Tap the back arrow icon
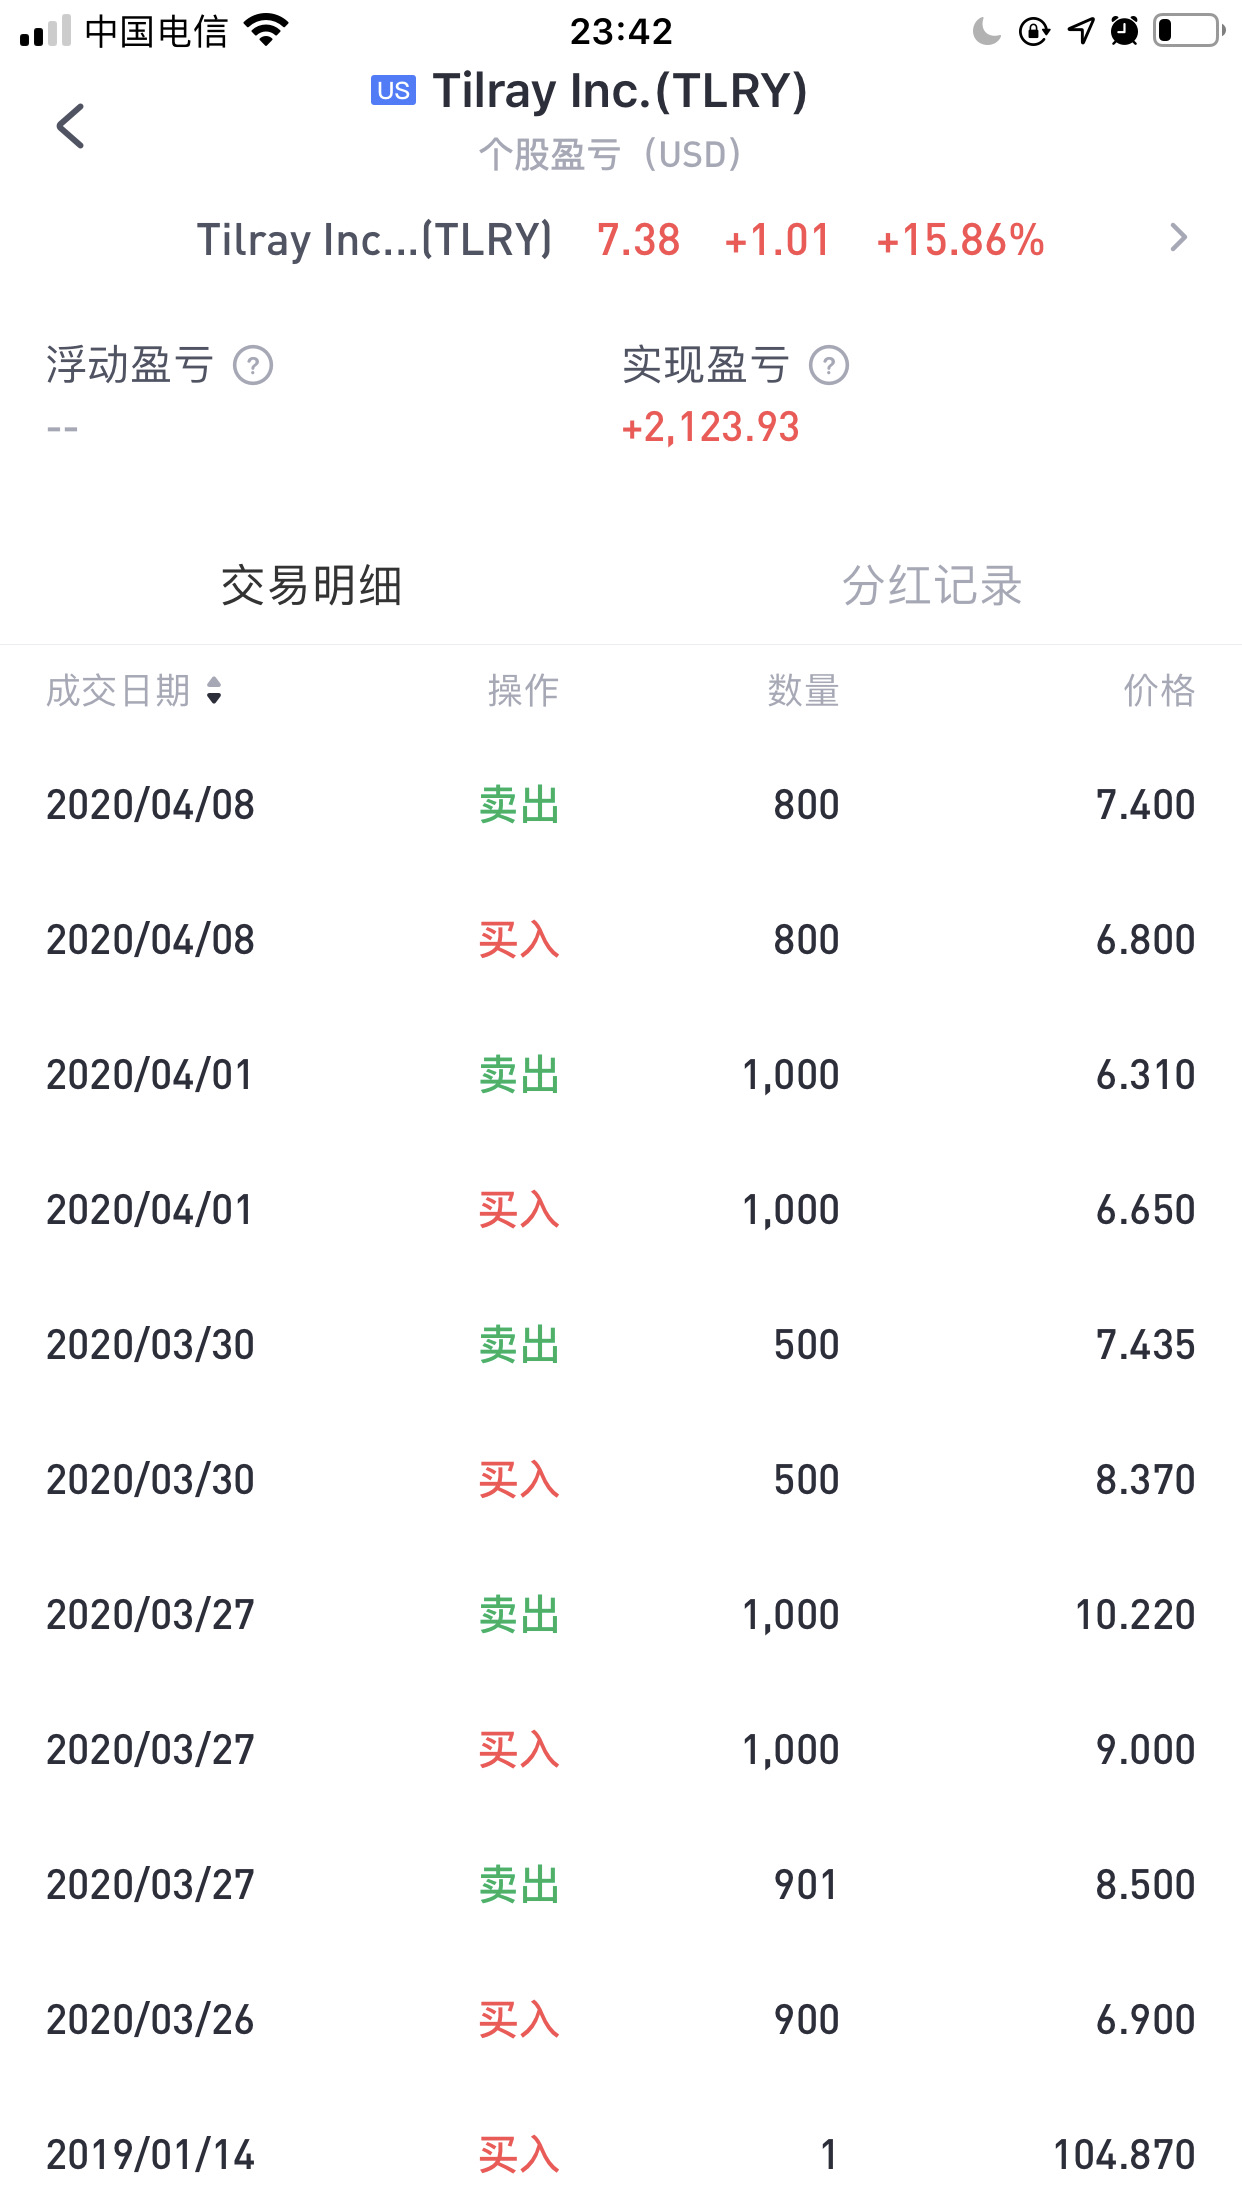This screenshot has width=1242, height=2208. coord(70,126)
